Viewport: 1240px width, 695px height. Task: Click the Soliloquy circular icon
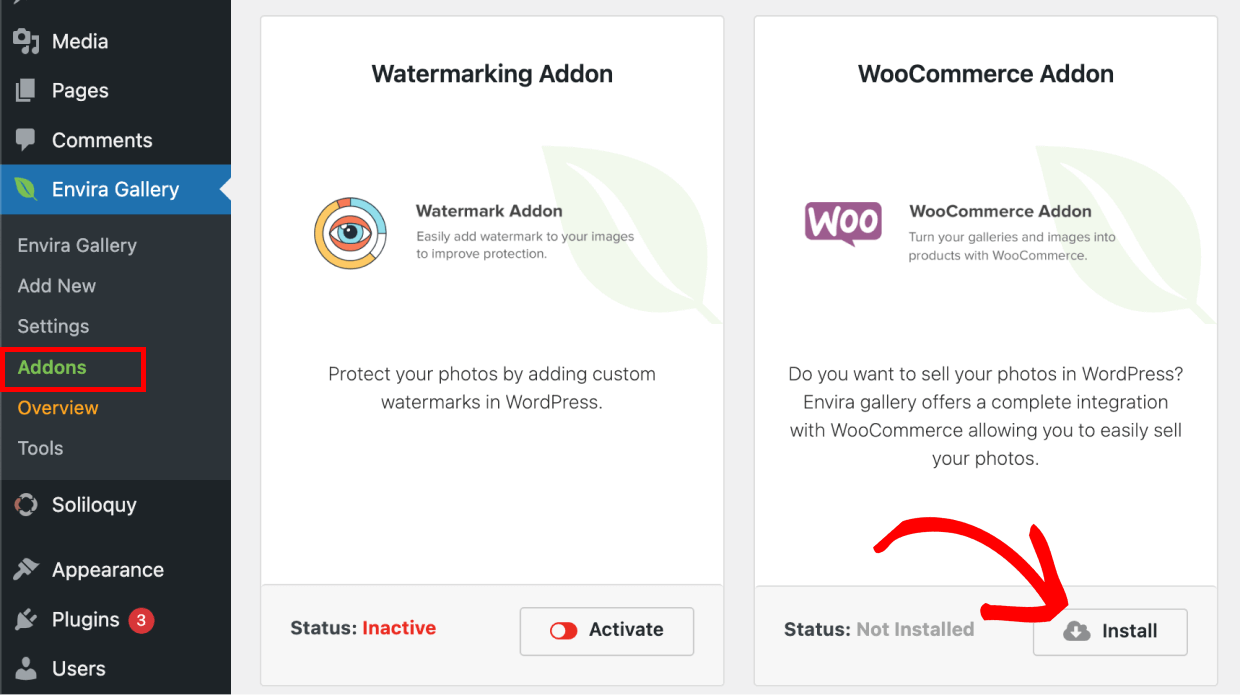point(26,505)
